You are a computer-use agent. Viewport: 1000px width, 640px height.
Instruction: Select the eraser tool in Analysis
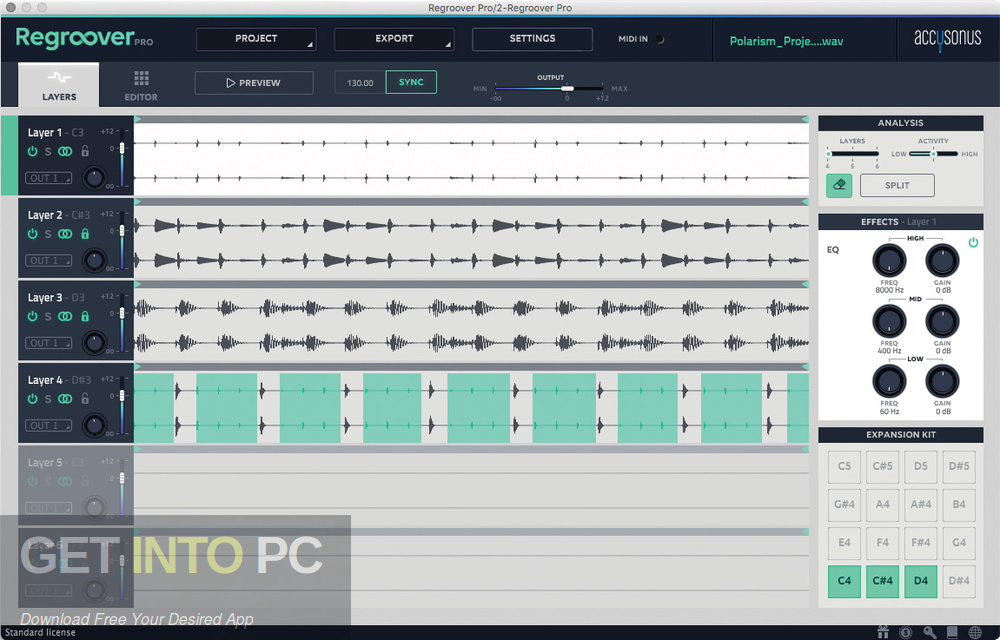click(x=839, y=185)
